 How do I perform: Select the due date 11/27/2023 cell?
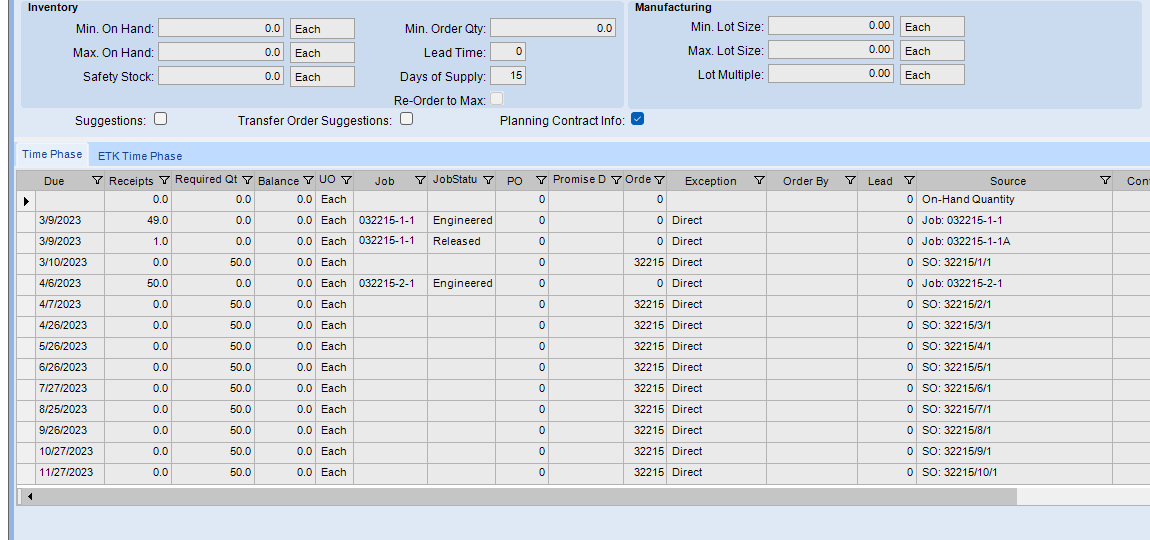click(x=70, y=472)
